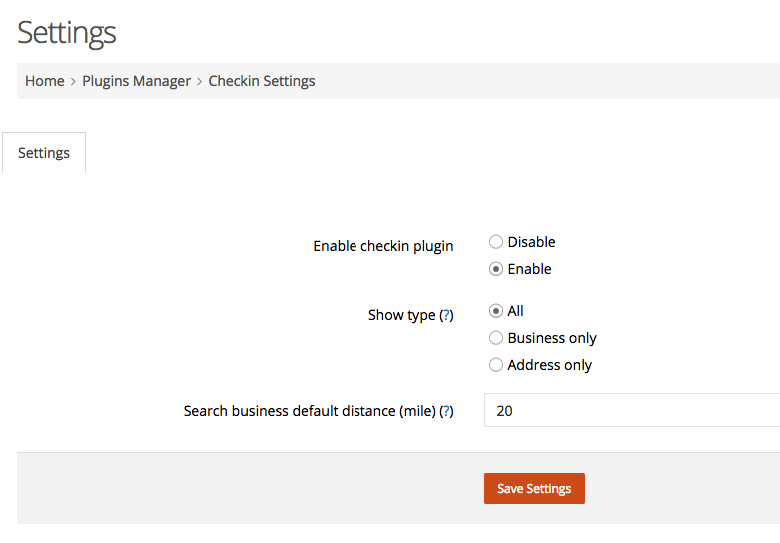The width and height of the screenshot is (780, 543).
Task: Click the 'Business only' label text
Action: 552,338
